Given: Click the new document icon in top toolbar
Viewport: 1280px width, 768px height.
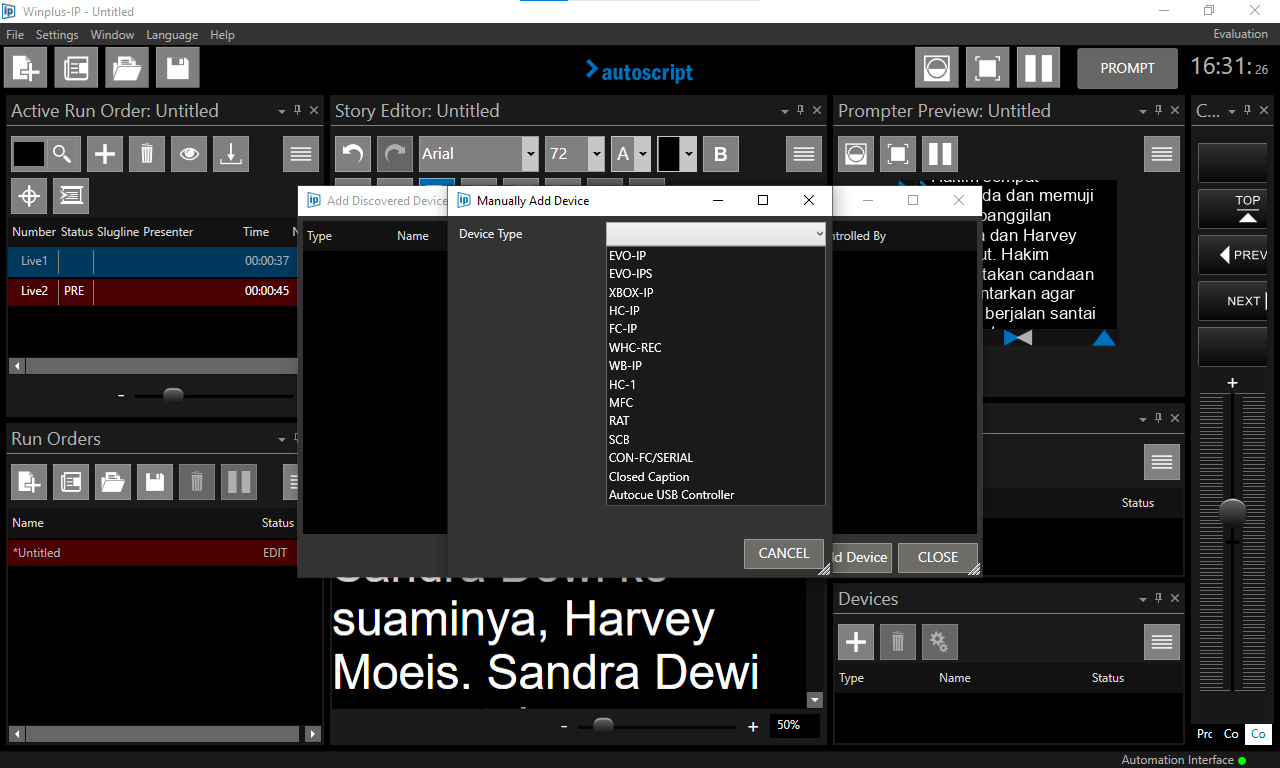Looking at the screenshot, I should click(25, 68).
